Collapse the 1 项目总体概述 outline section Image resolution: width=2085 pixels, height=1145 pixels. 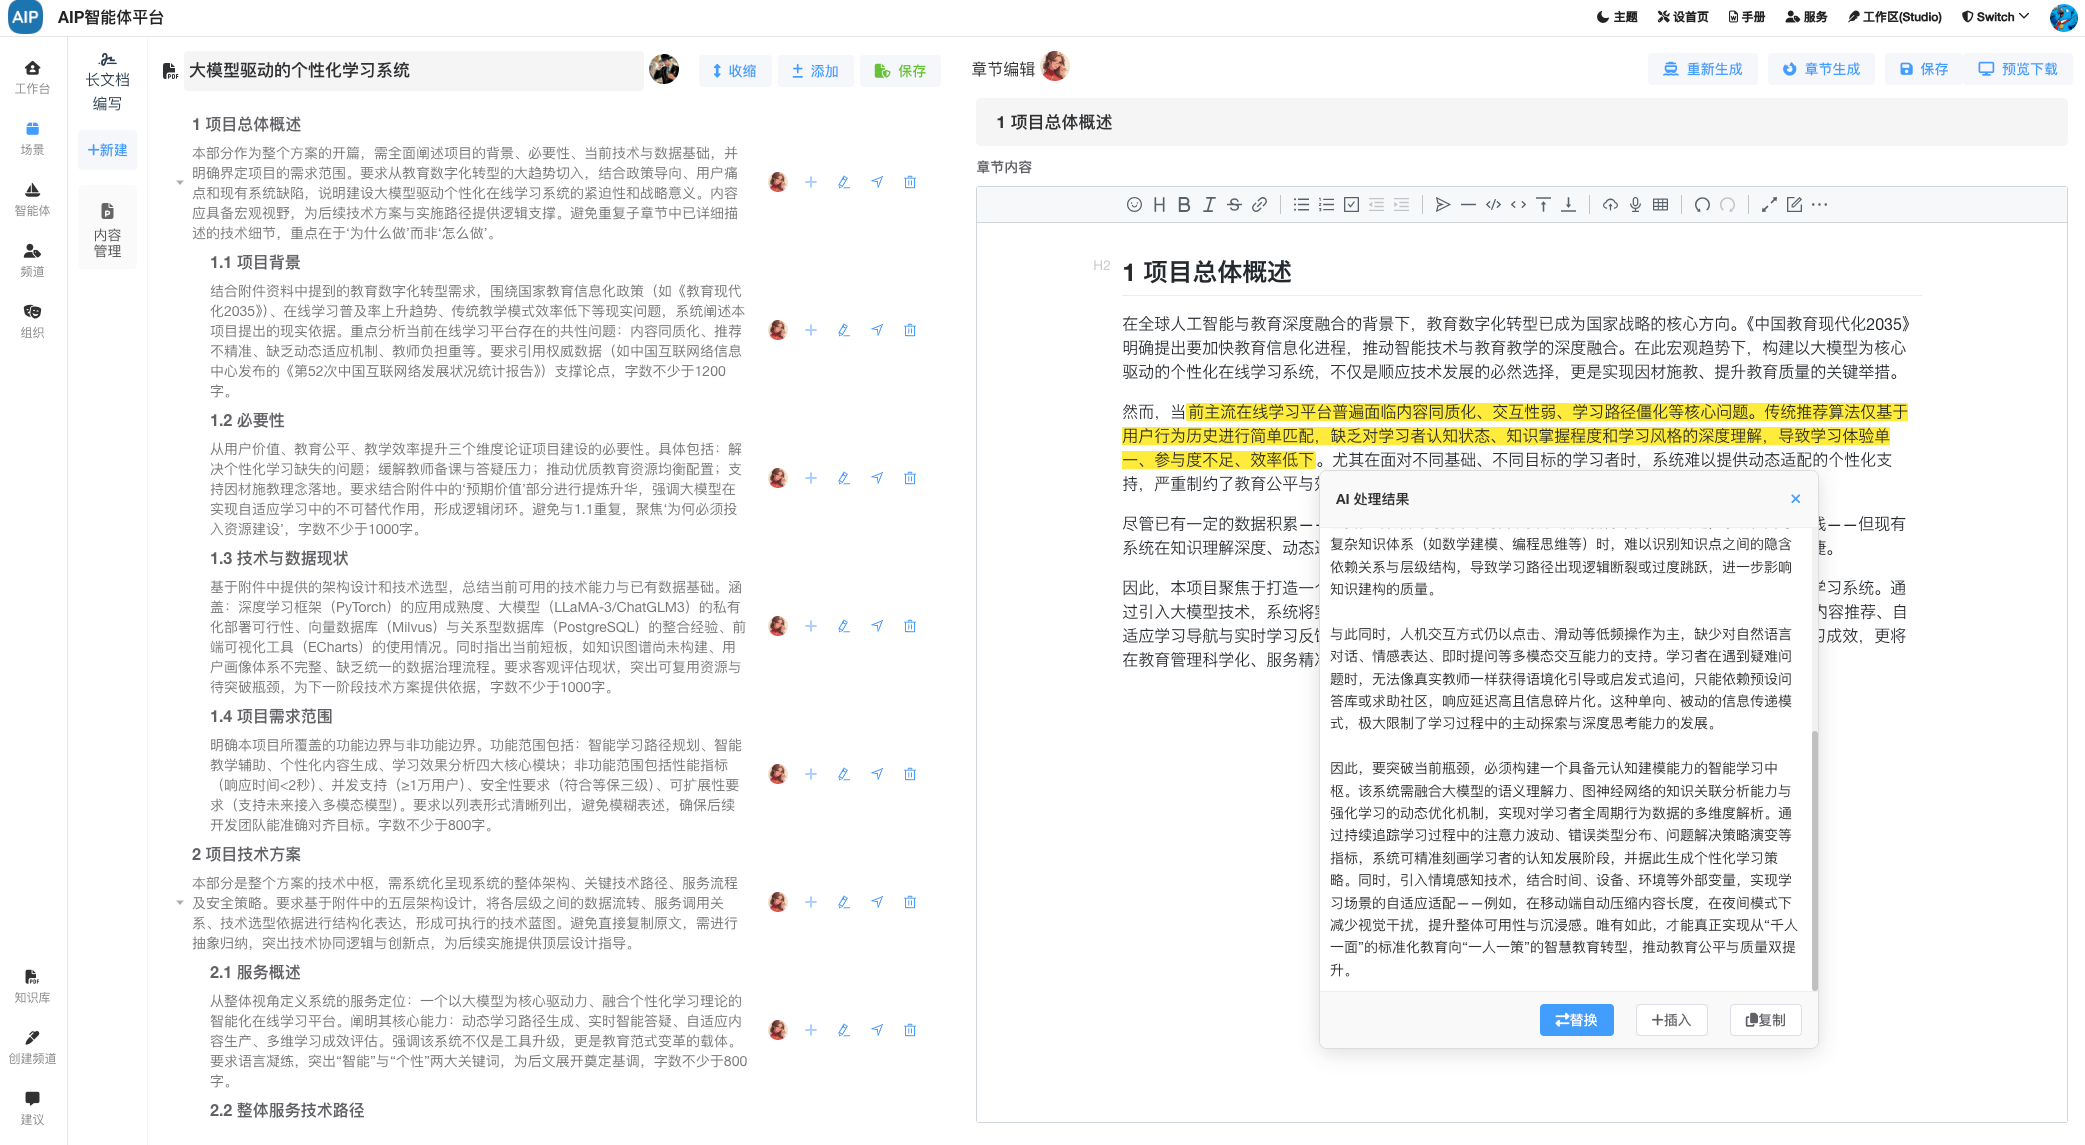click(x=180, y=182)
